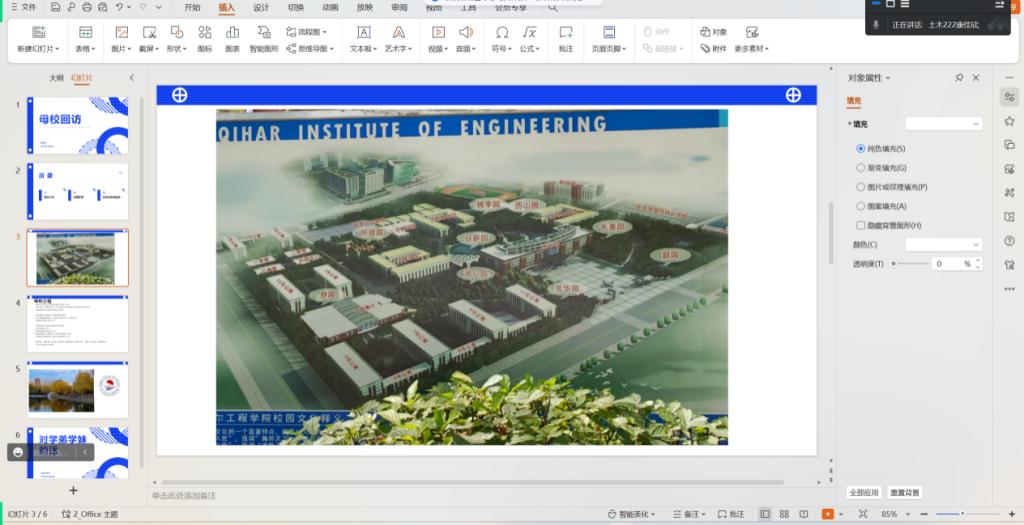Select slide 5 thumbnail in panel
Viewport: 1024px width, 525px height.
point(77,389)
